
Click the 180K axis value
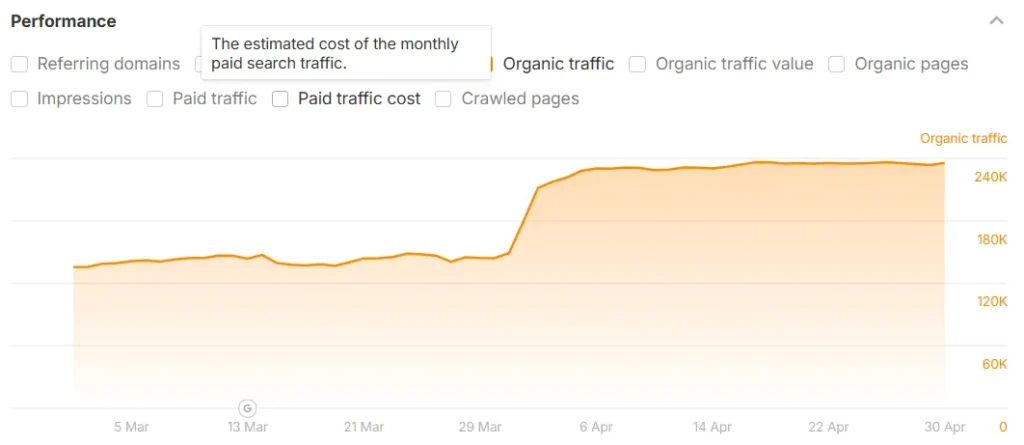pos(991,240)
